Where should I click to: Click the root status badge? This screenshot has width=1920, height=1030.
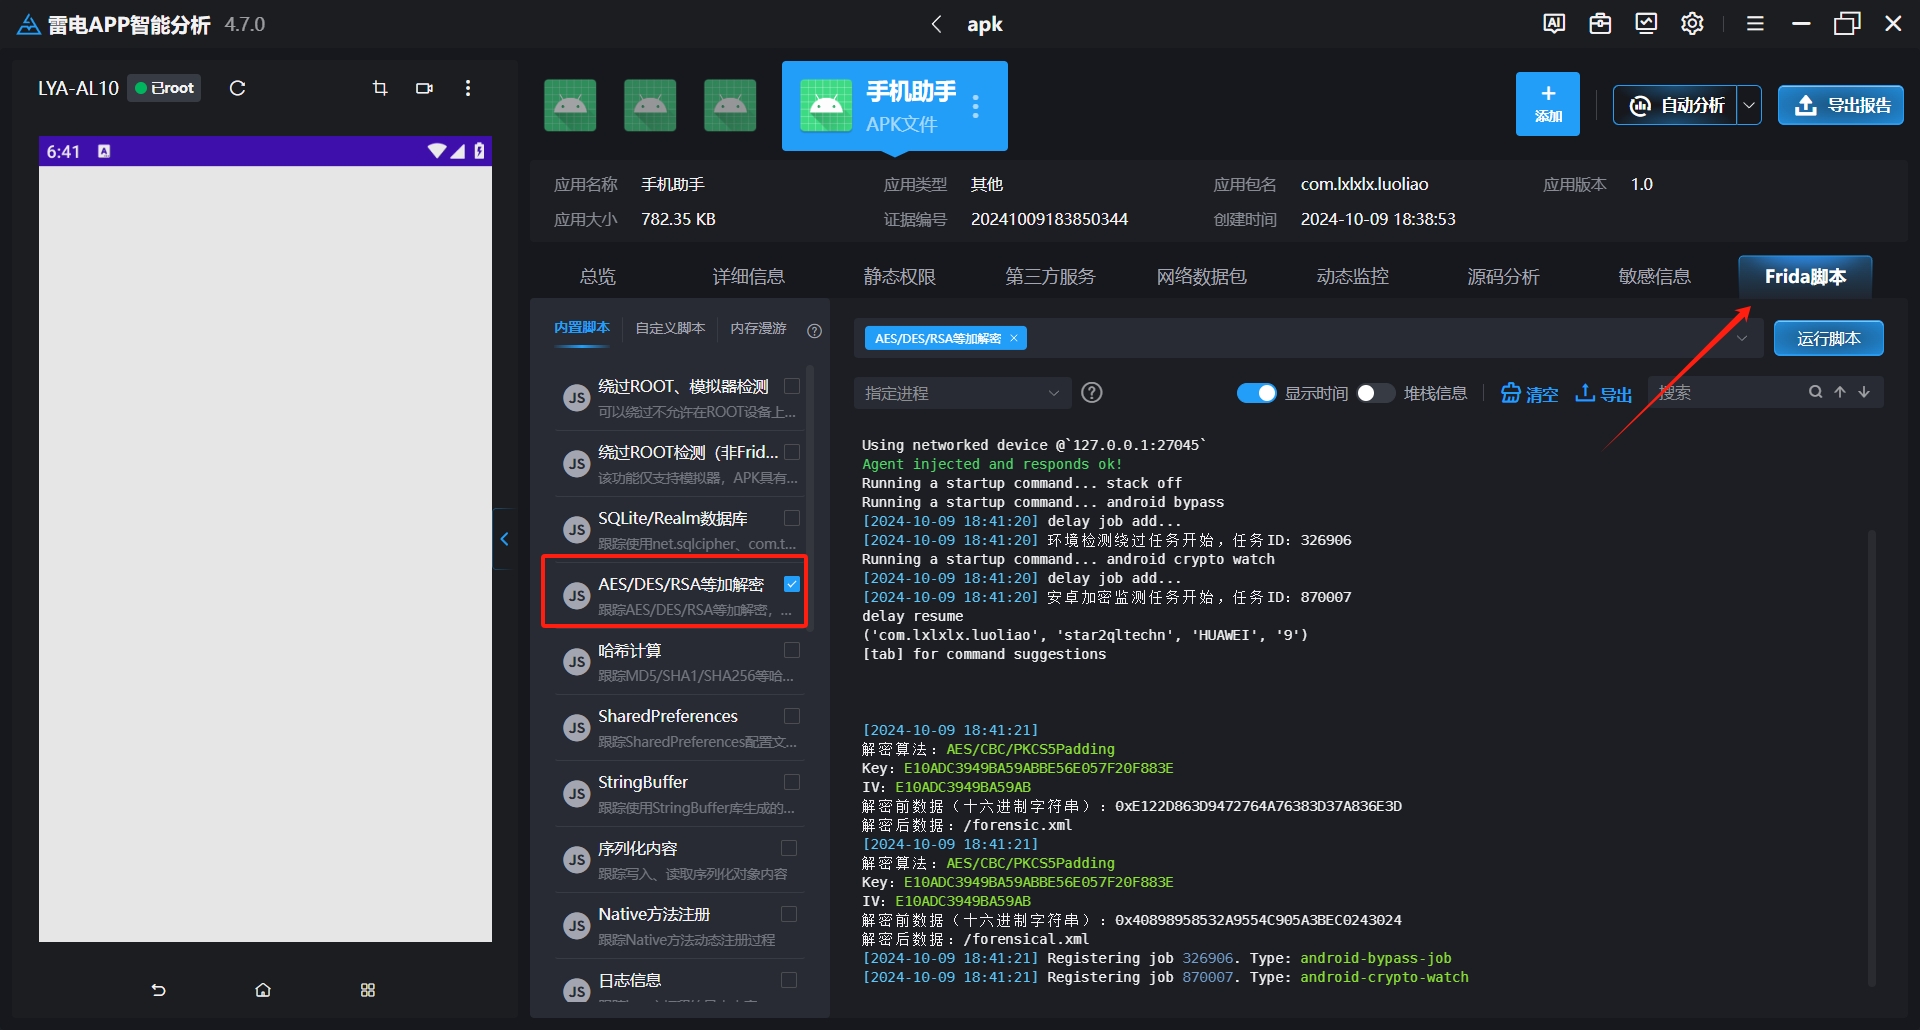(x=166, y=88)
